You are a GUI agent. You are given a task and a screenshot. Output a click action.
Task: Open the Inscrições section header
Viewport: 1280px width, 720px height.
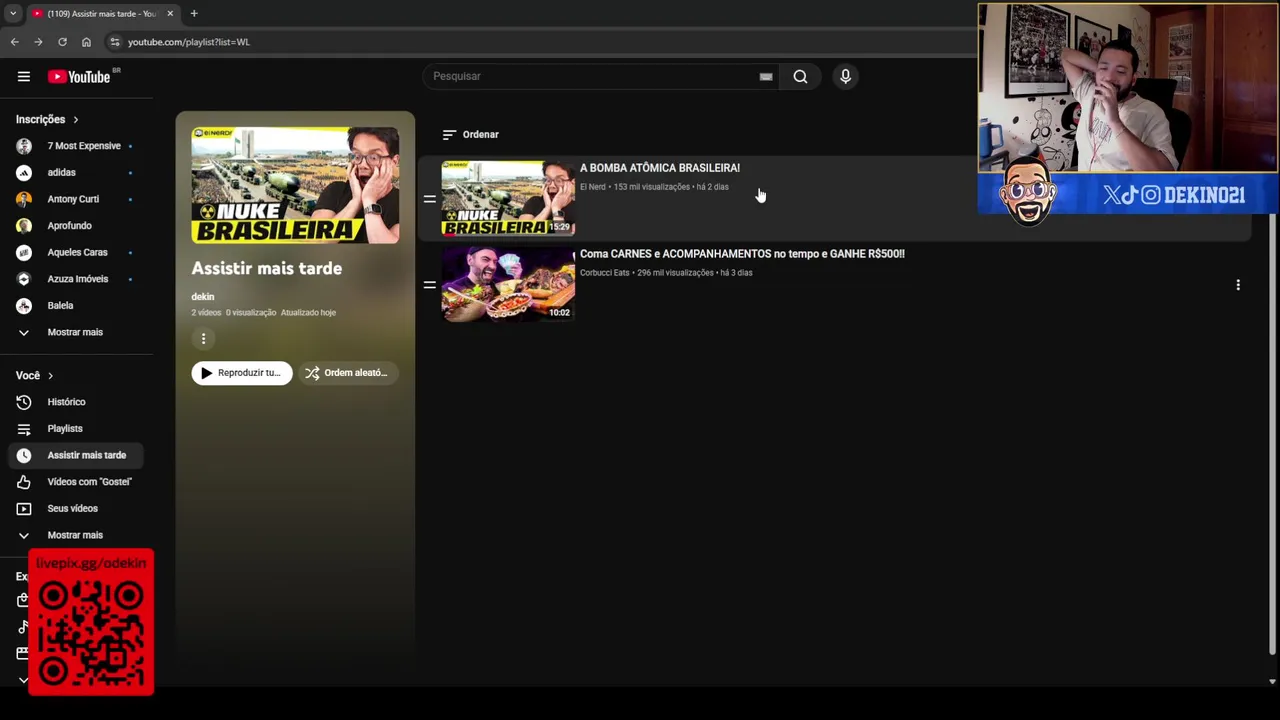[x=47, y=119]
